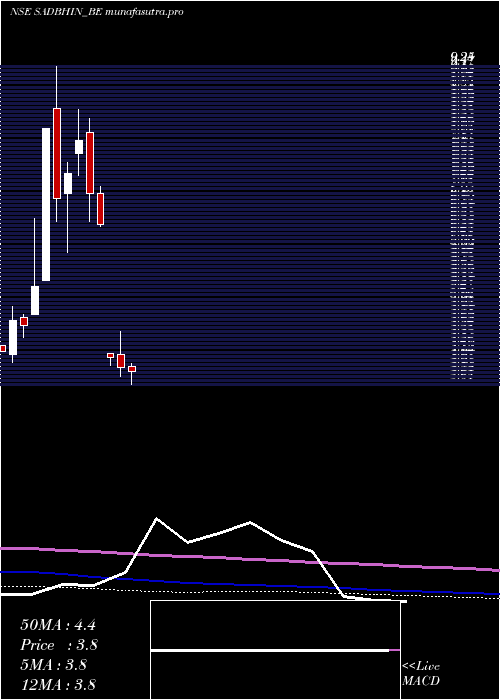Click the <<Live MACD label
Image resolution: width=500 pixels, height=700 pixels.
421,674
